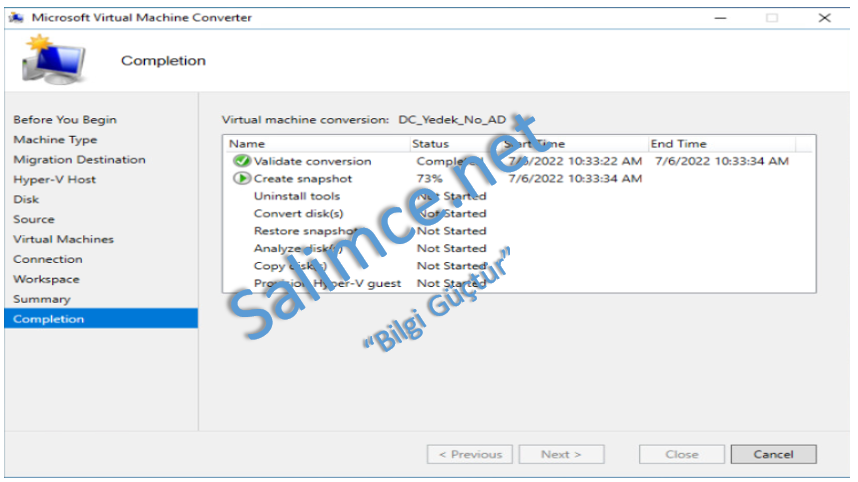Click the highlighted Completion step
858x482 pixels.
[x=49, y=319]
